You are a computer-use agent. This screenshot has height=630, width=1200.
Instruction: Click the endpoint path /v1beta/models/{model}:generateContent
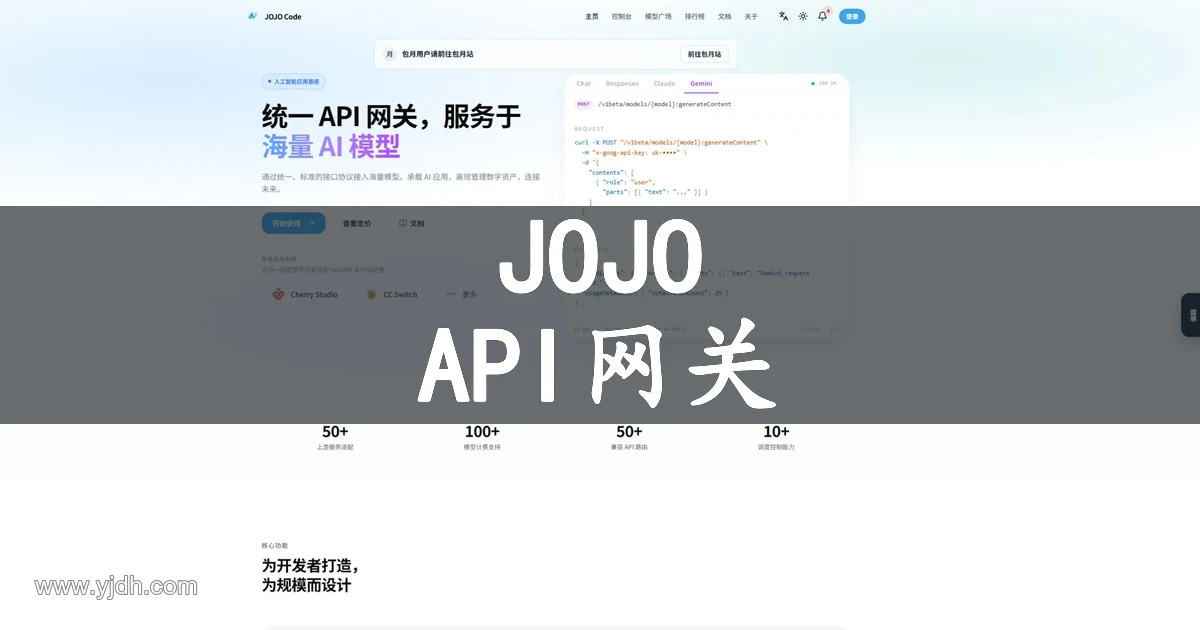[664, 104]
